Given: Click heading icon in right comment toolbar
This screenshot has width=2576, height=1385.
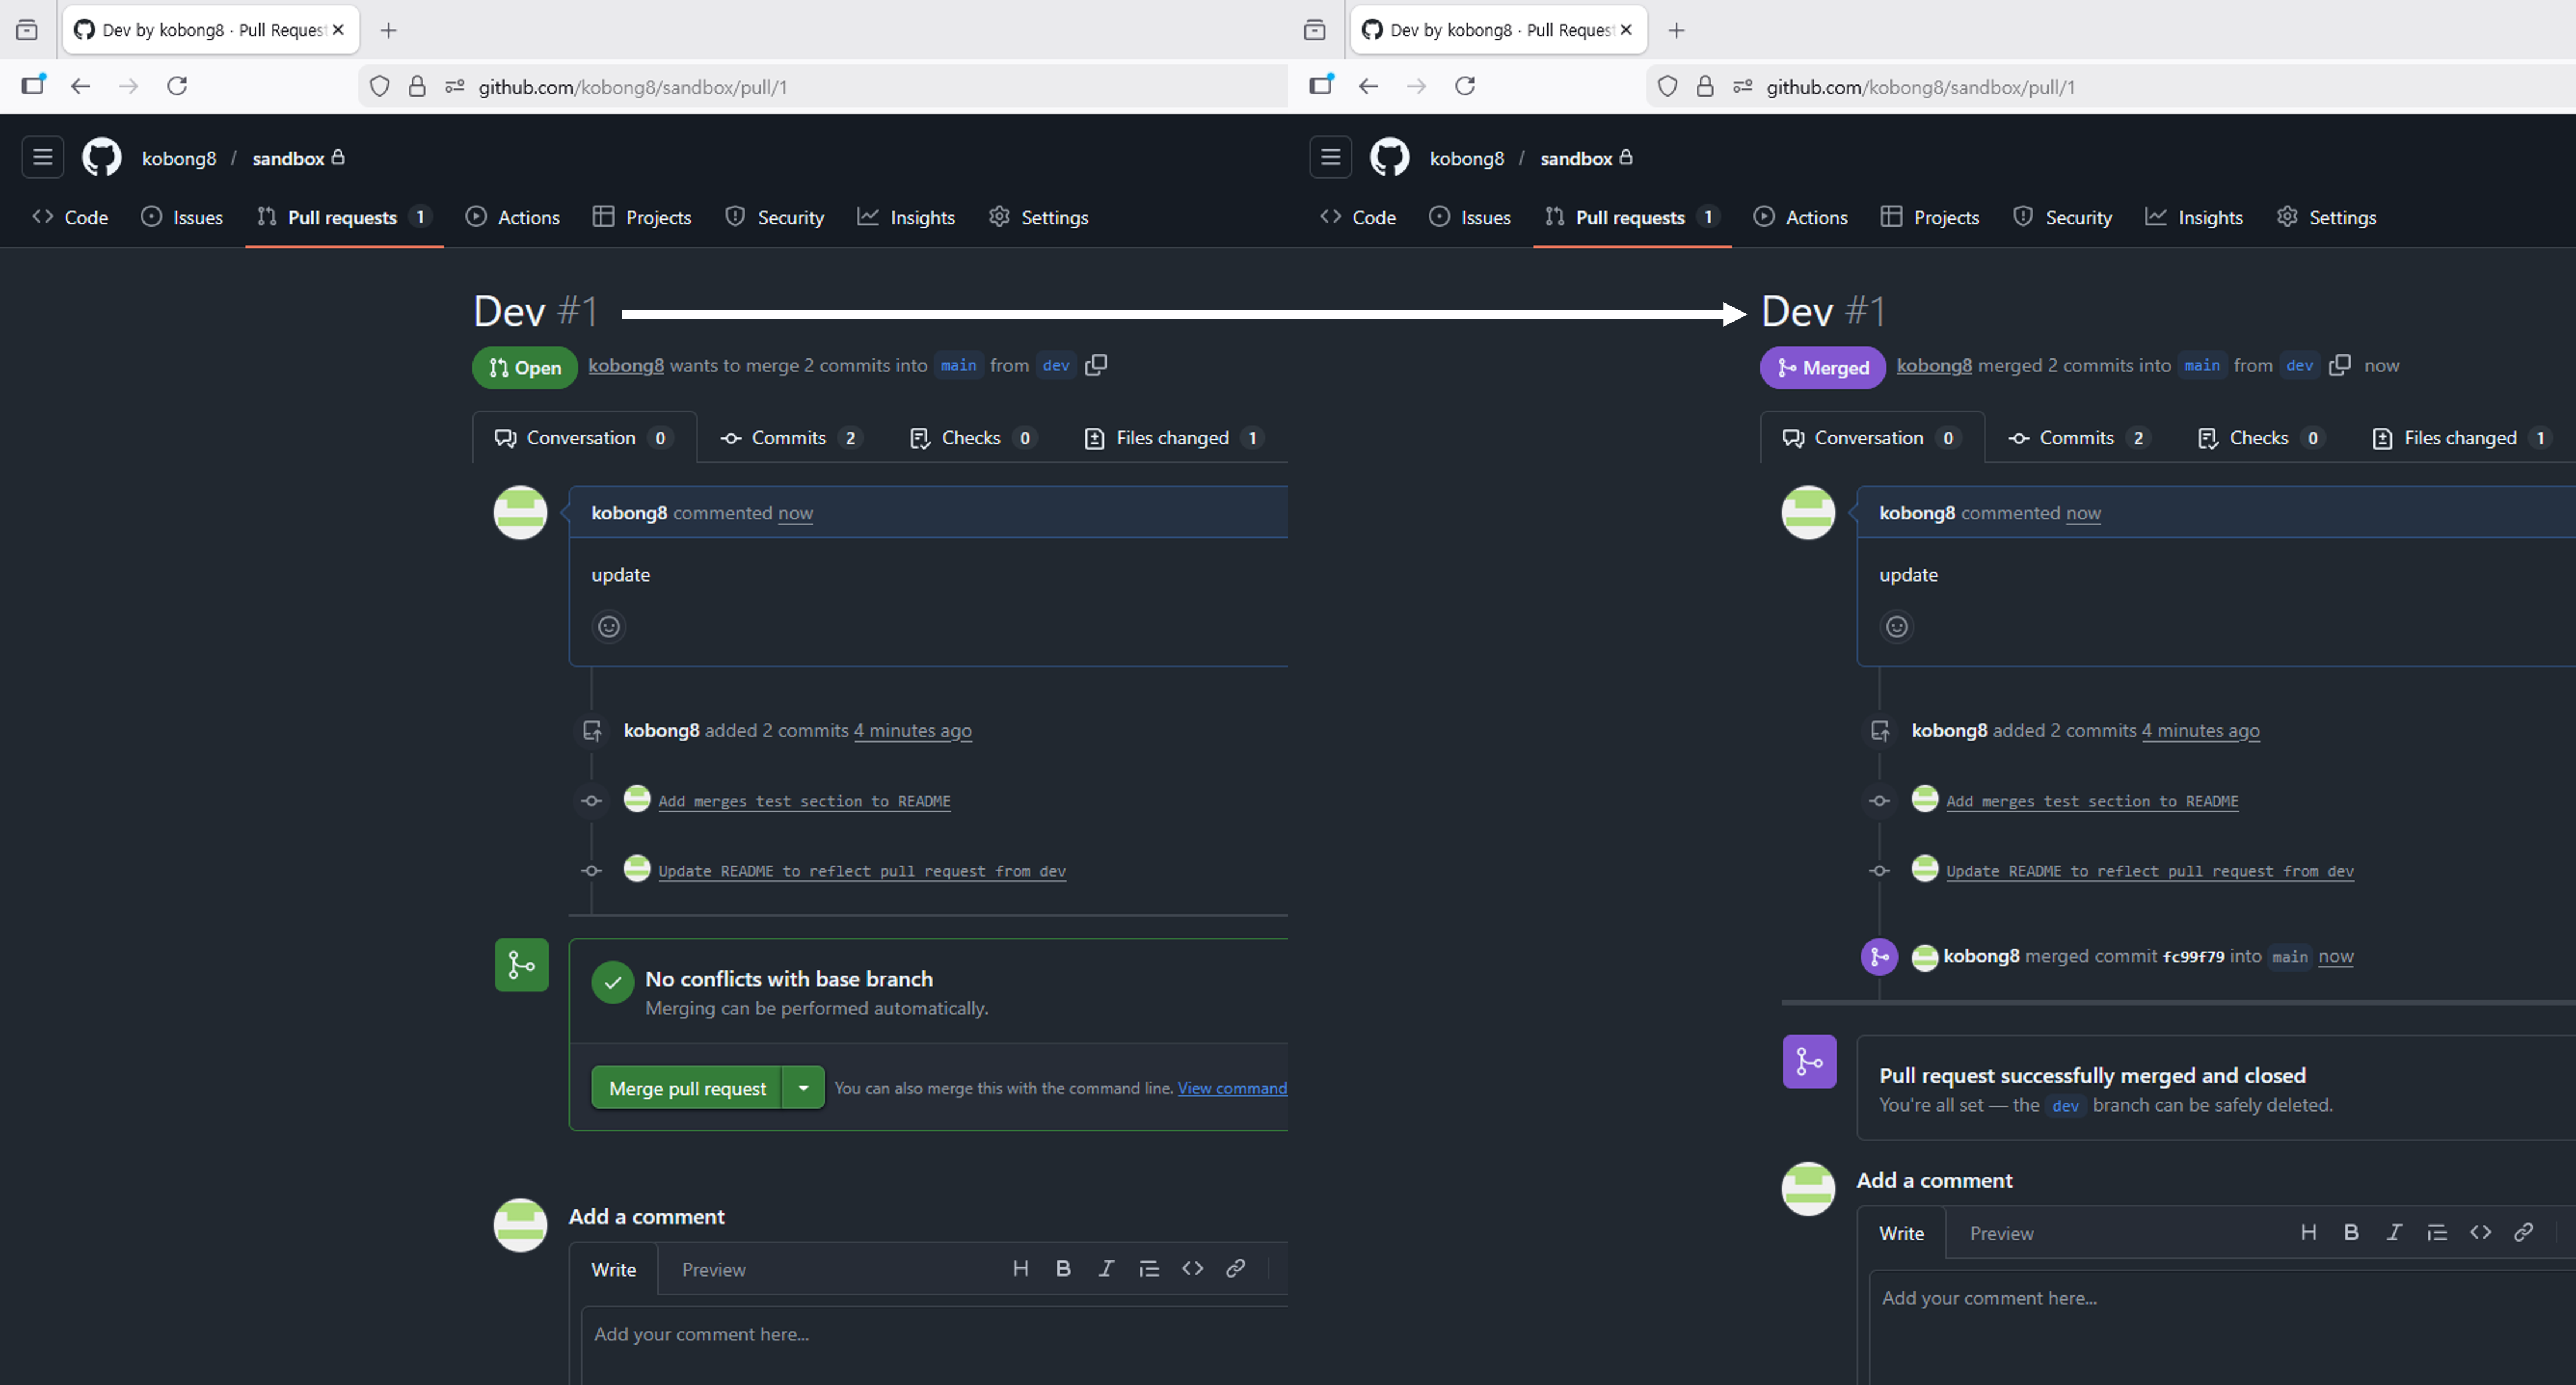Looking at the screenshot, I should (2308, 1232).
